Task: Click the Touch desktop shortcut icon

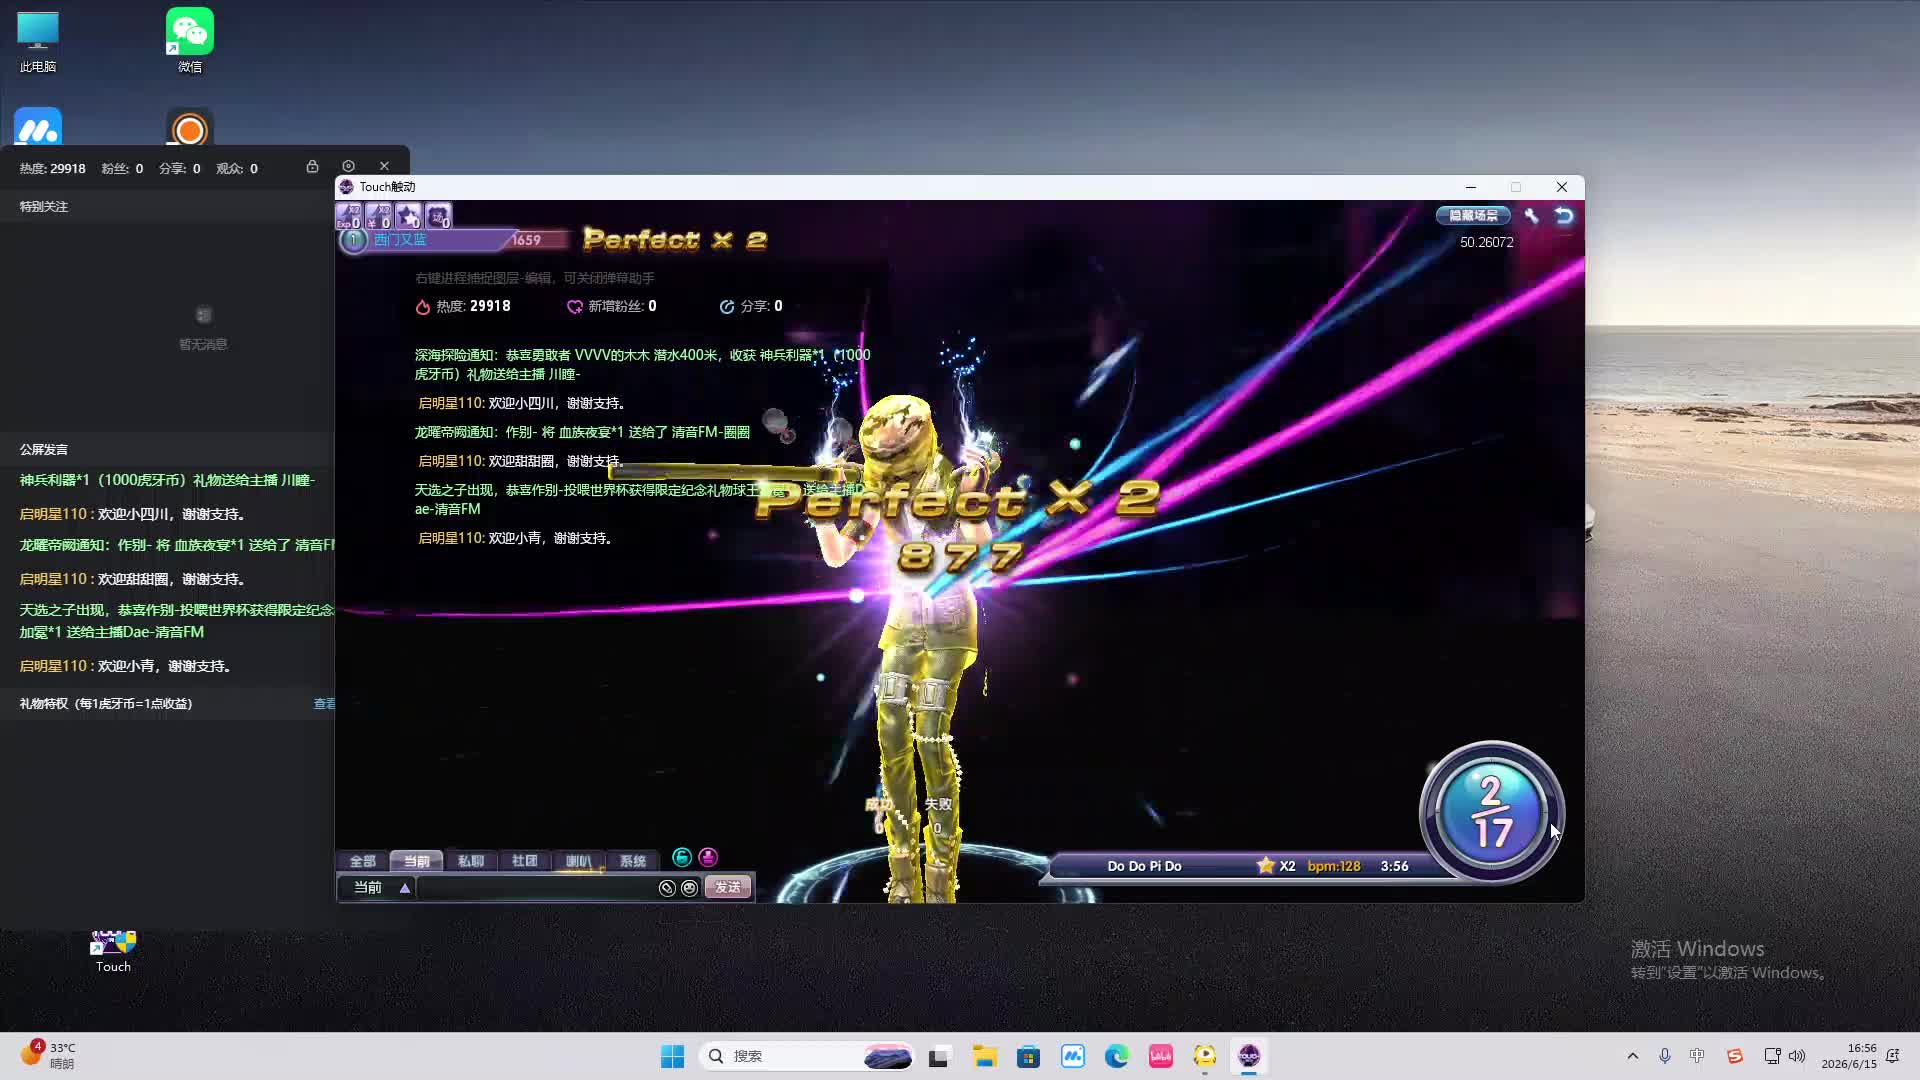Action: tap(113, 951)
